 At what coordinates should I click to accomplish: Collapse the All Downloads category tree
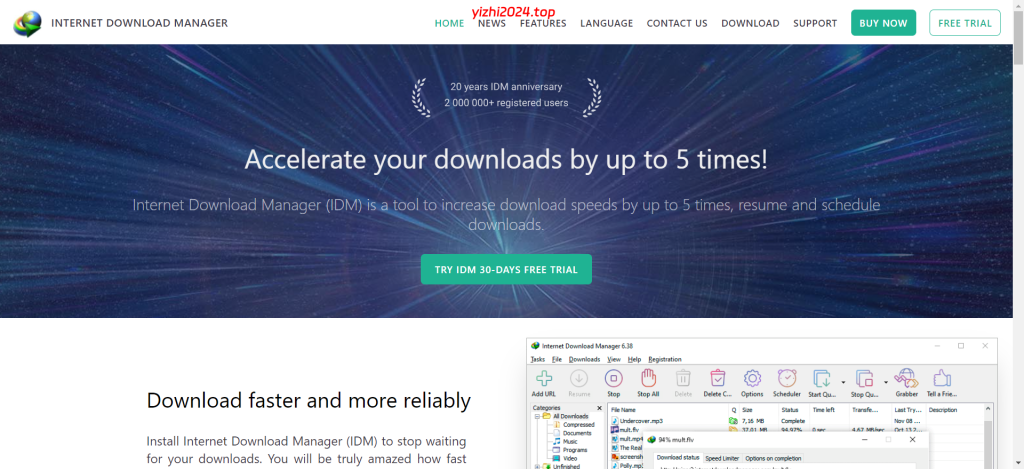pos(537,416)
